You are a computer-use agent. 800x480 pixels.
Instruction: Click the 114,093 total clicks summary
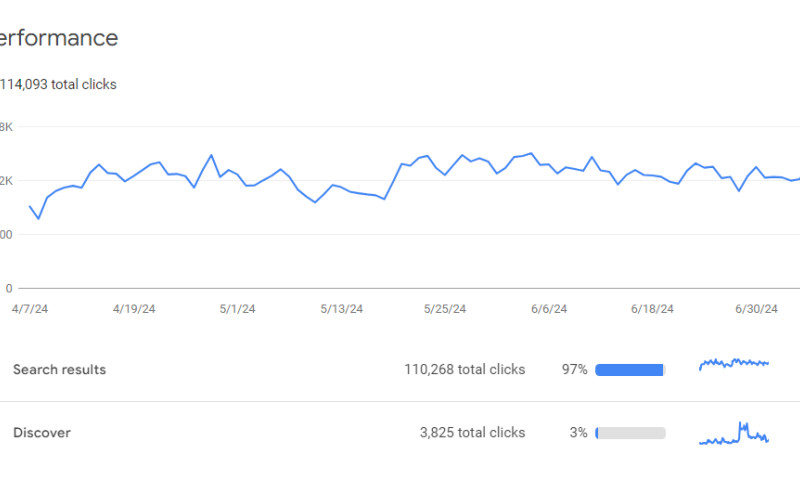click(58, 85)
